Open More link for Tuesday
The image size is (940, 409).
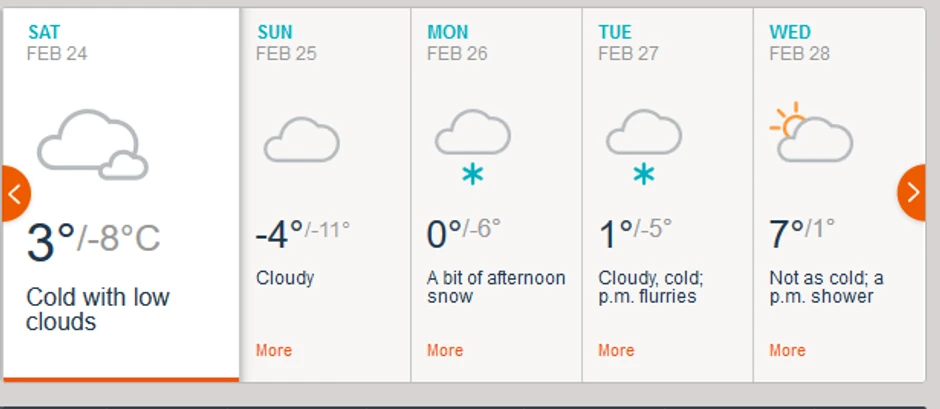coord(616,350)
